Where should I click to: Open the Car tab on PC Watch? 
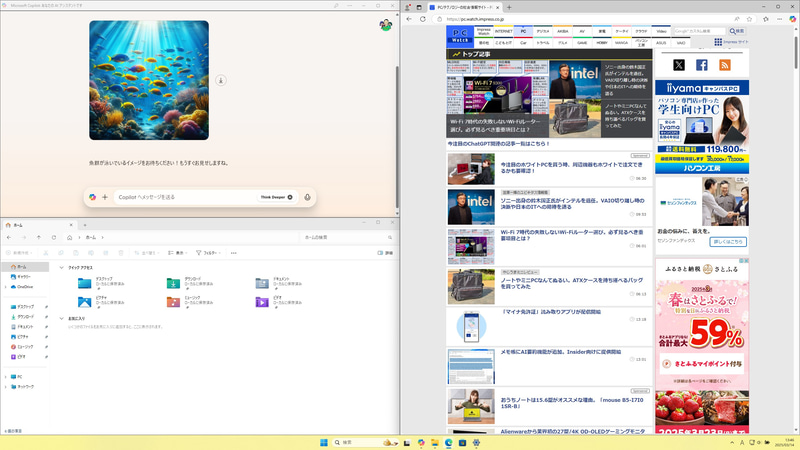[523, 43]
